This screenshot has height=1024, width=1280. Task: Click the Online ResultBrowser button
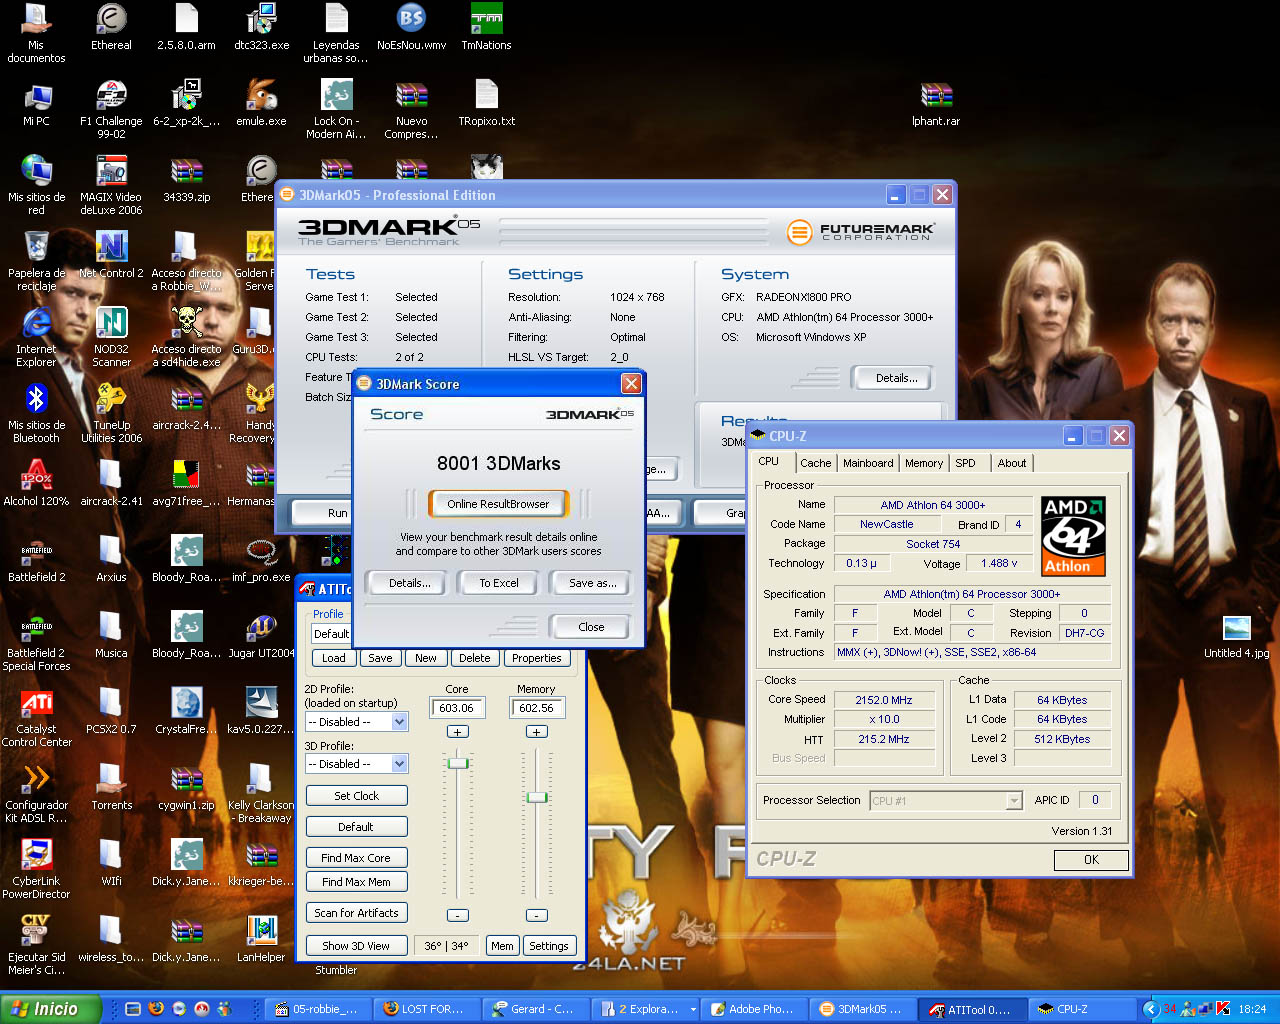click(498, 504)
